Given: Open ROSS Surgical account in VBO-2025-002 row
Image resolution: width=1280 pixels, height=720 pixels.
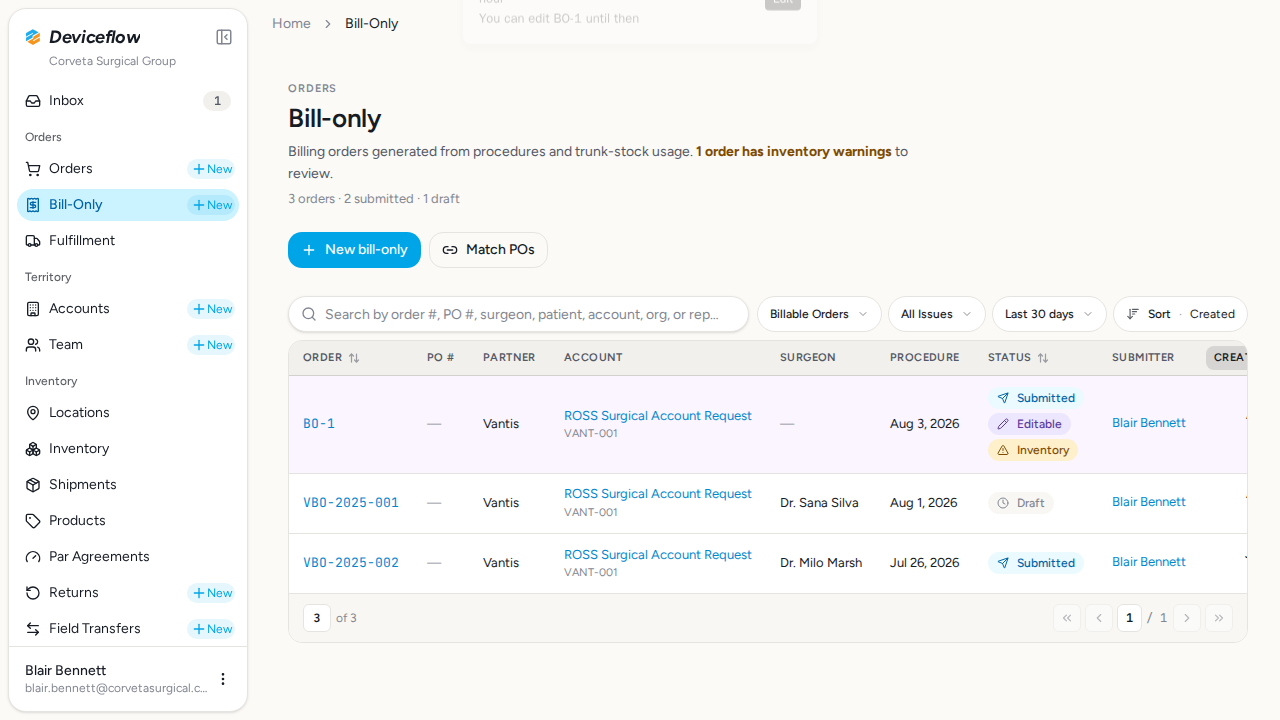Looking at the screenshot, I should pos(658,555).
